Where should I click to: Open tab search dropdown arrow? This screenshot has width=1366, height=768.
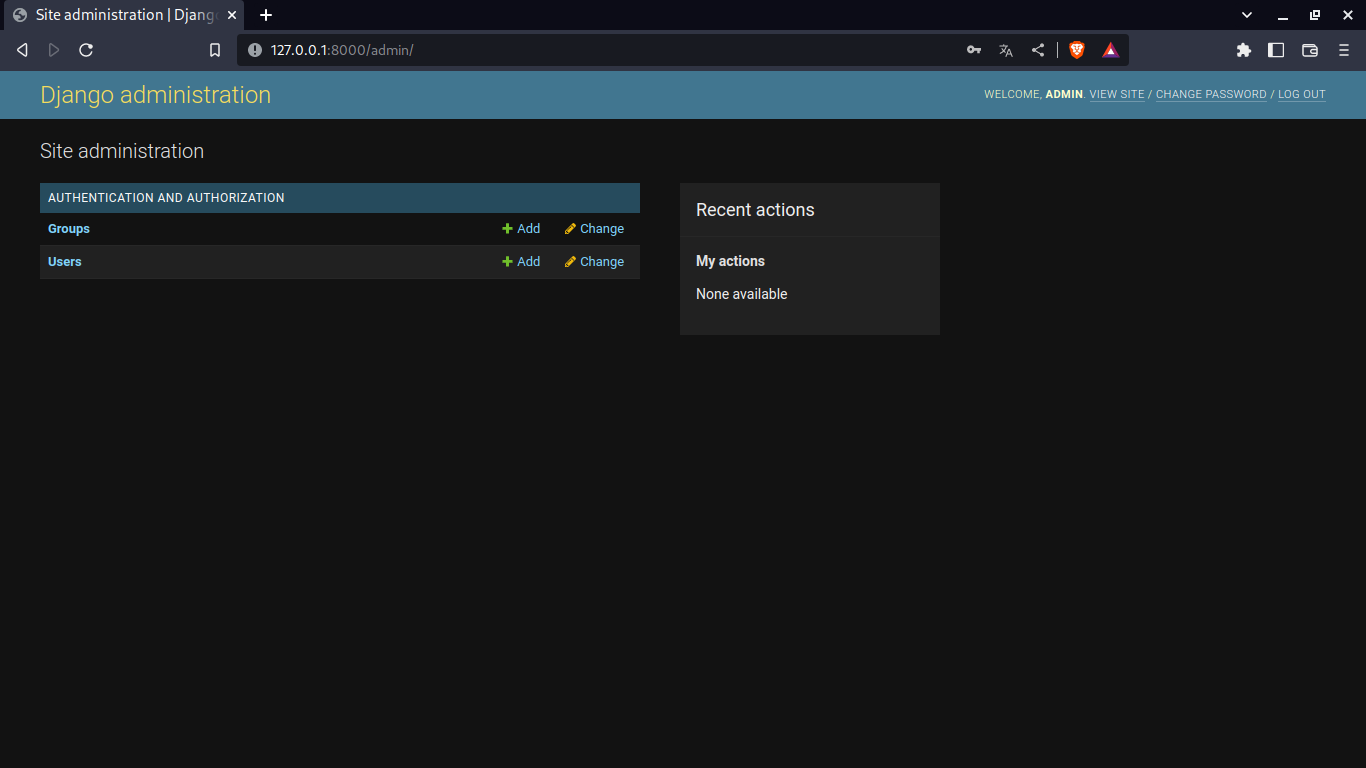pos(1247,15)
